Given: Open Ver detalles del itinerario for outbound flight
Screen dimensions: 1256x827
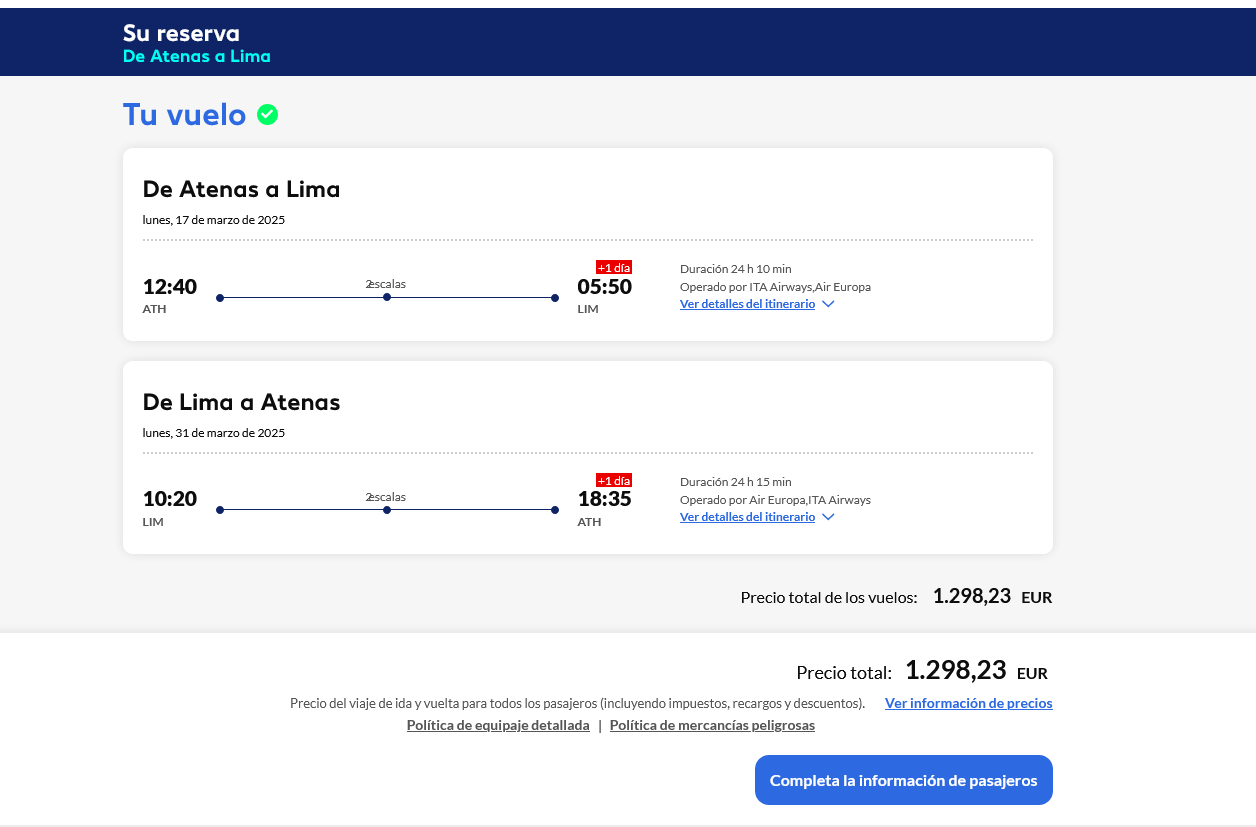Looking at the screenshot, I should [747, 304].
